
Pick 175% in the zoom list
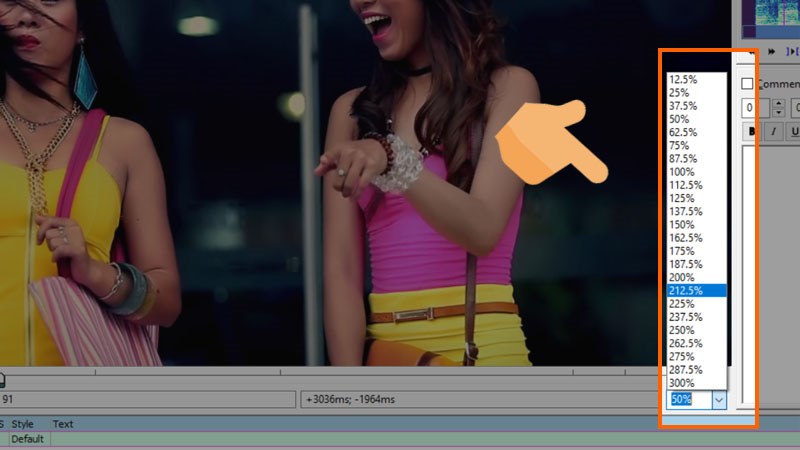696,251
